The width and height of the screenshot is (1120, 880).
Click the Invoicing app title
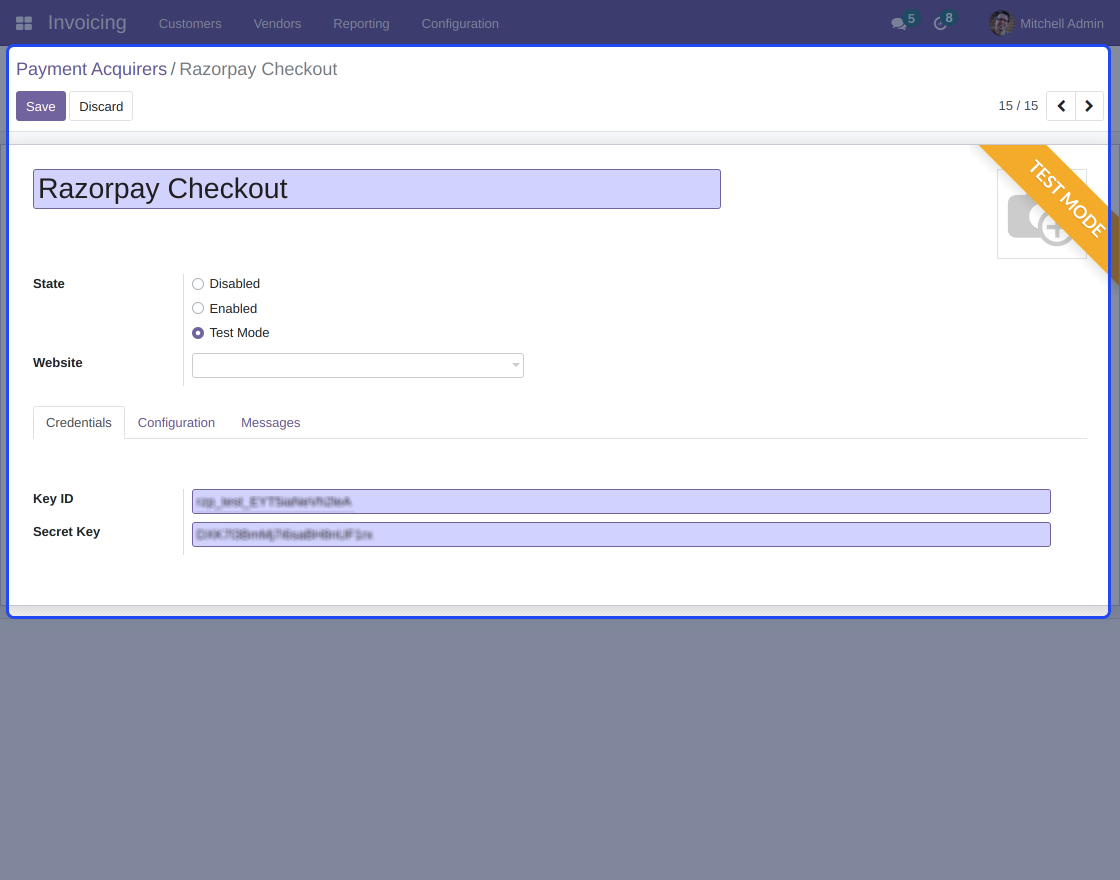(x=87, y=23)
